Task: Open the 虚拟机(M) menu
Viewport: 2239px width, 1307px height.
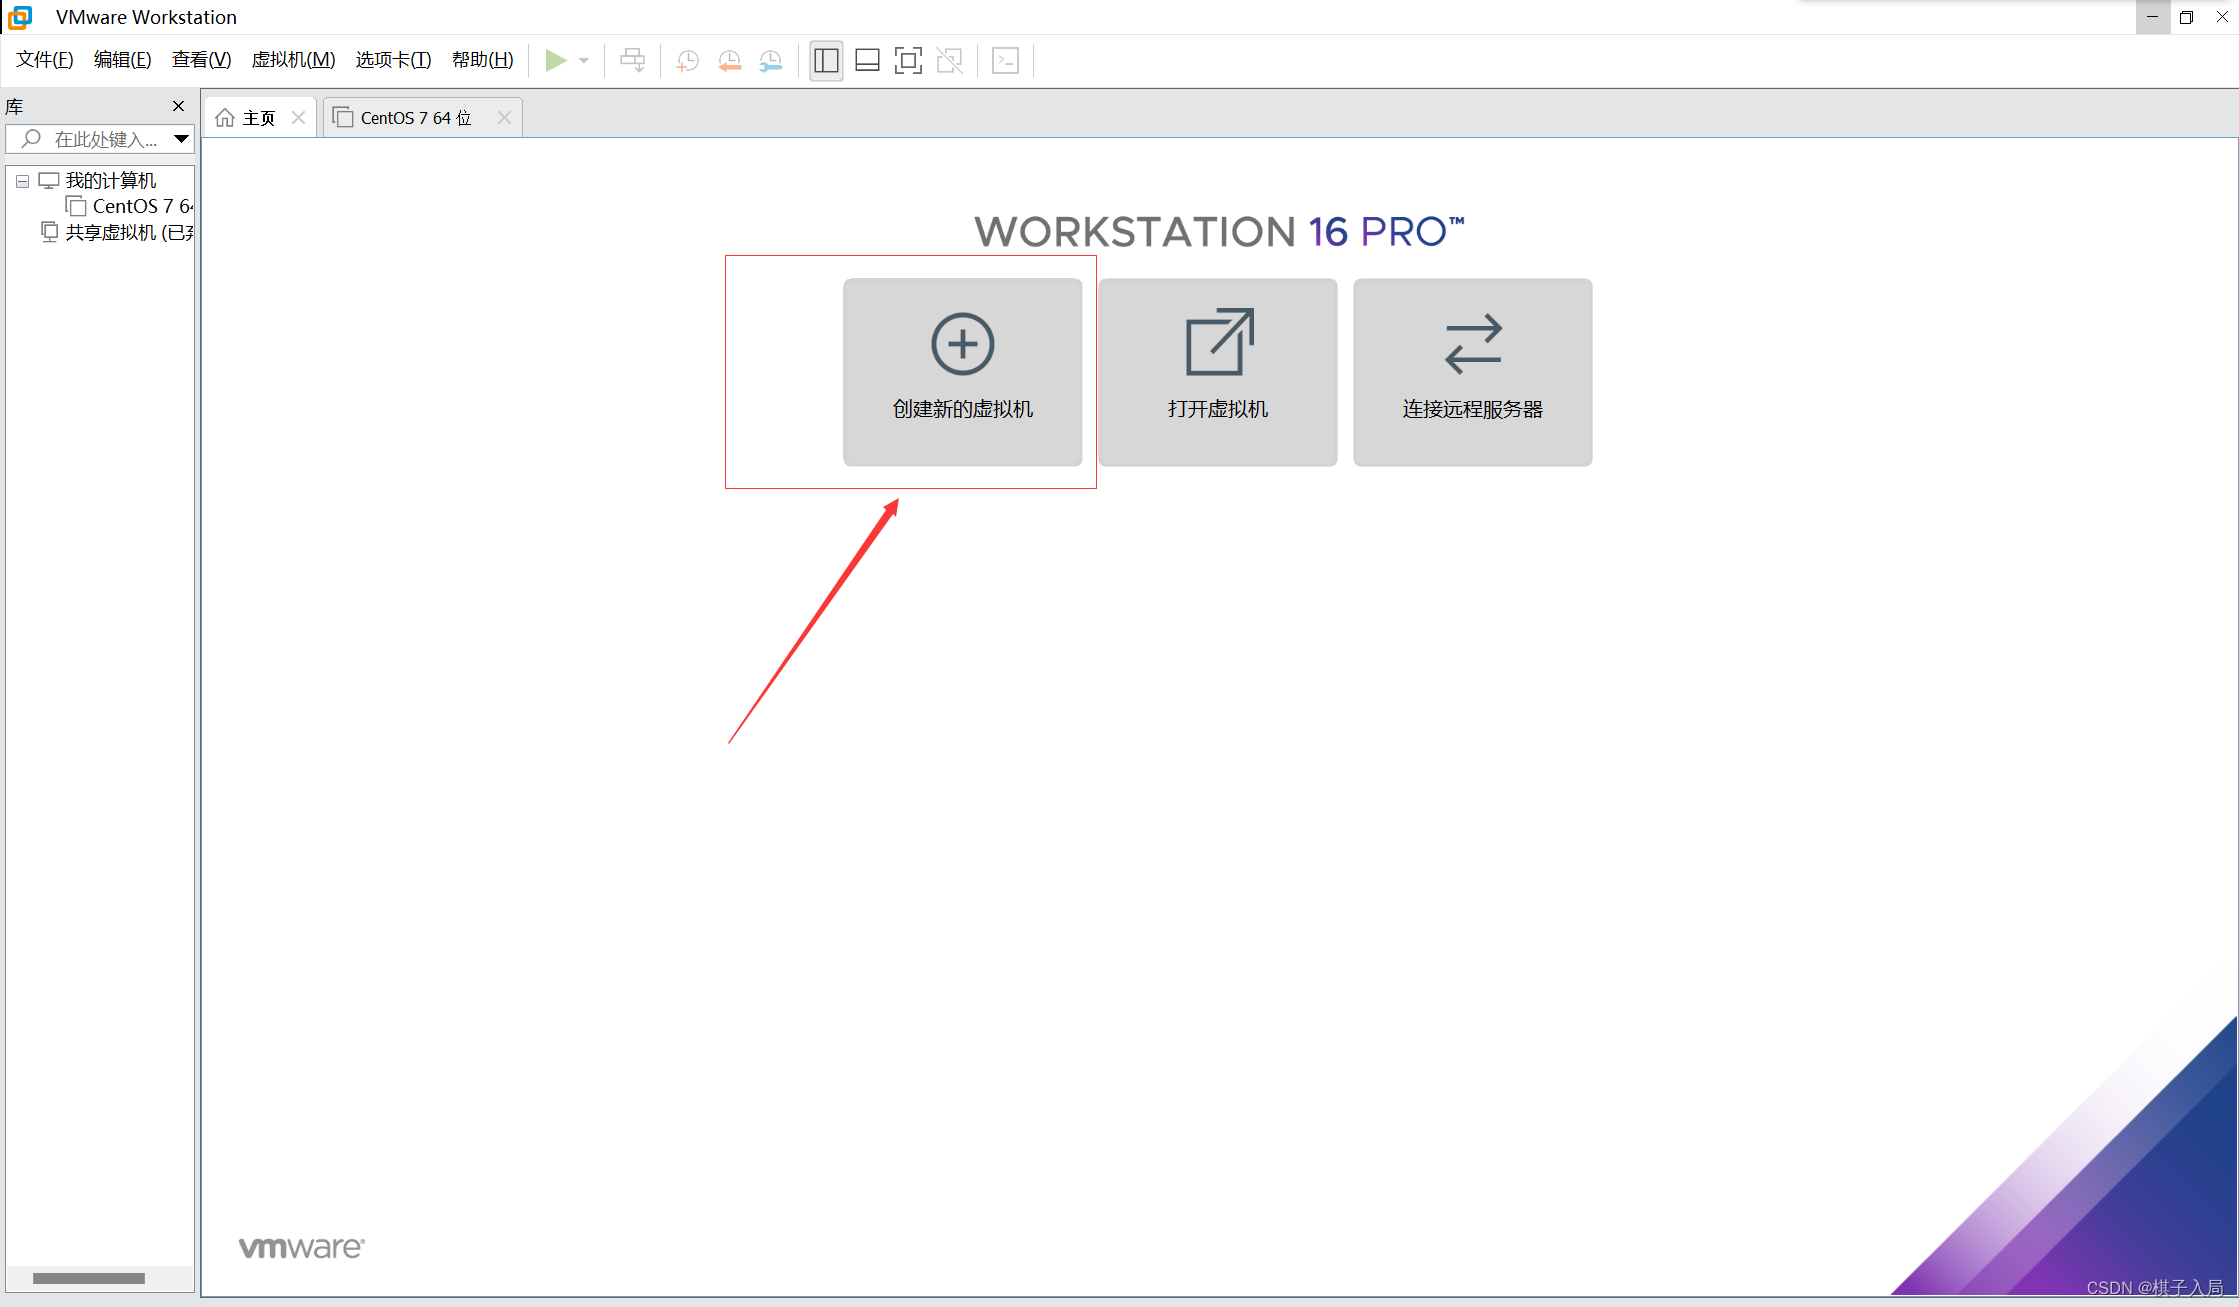Action: pos(293,60)
